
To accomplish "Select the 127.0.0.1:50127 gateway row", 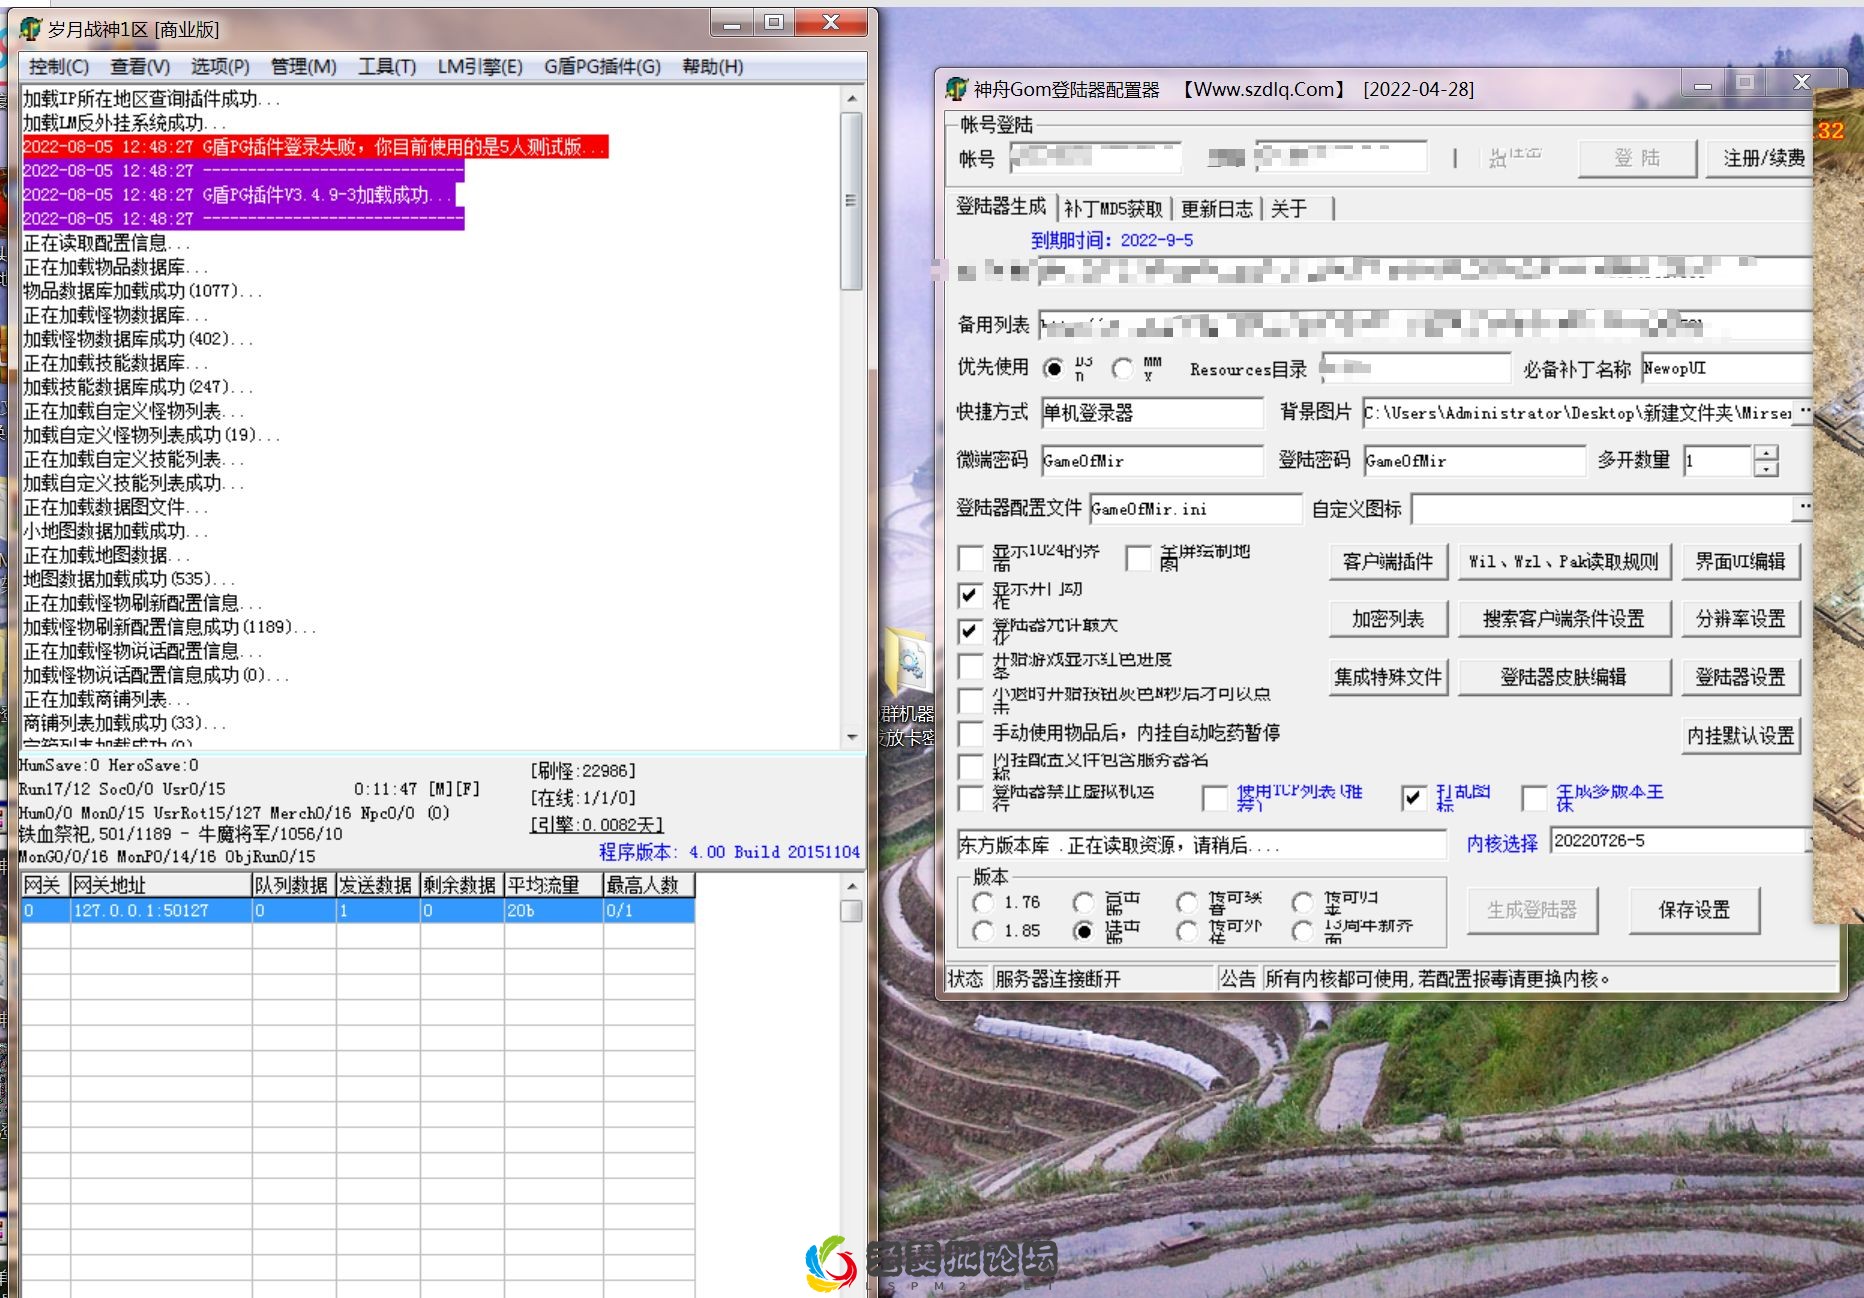I will 300,911.
